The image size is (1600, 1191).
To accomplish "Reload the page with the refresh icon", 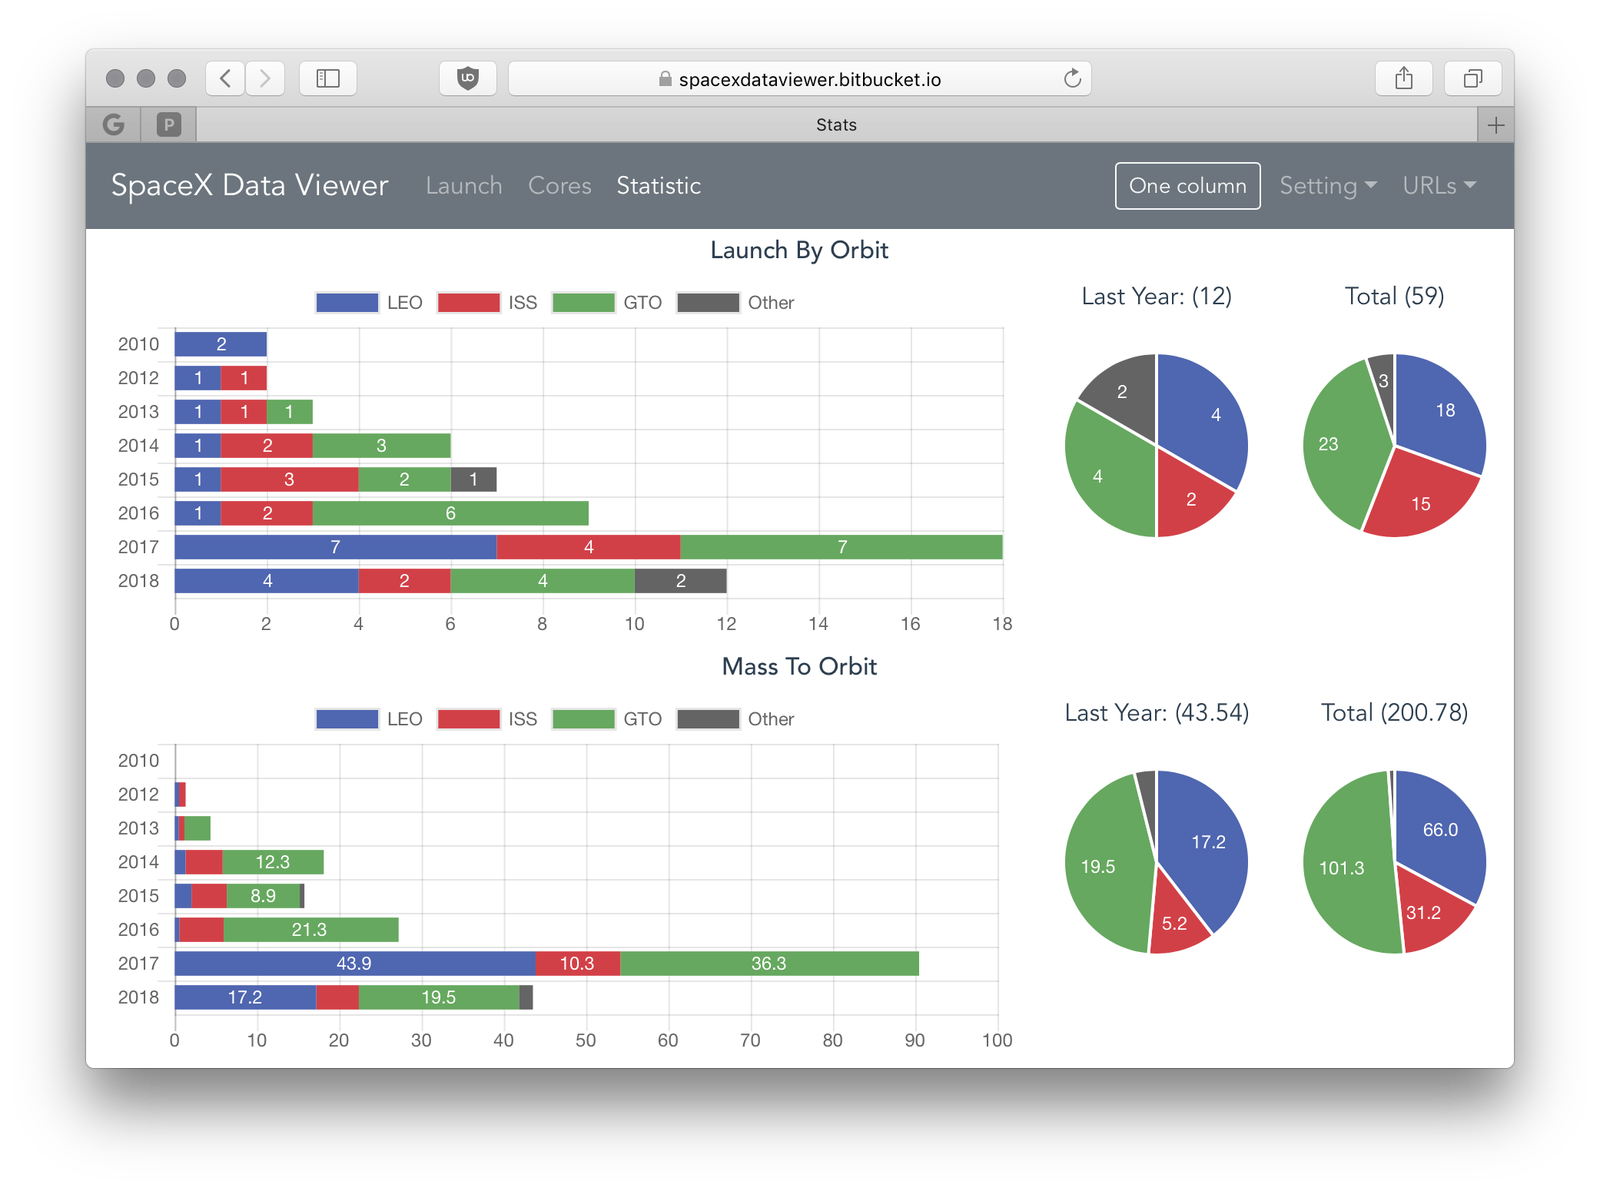I will coord(1072,78).
